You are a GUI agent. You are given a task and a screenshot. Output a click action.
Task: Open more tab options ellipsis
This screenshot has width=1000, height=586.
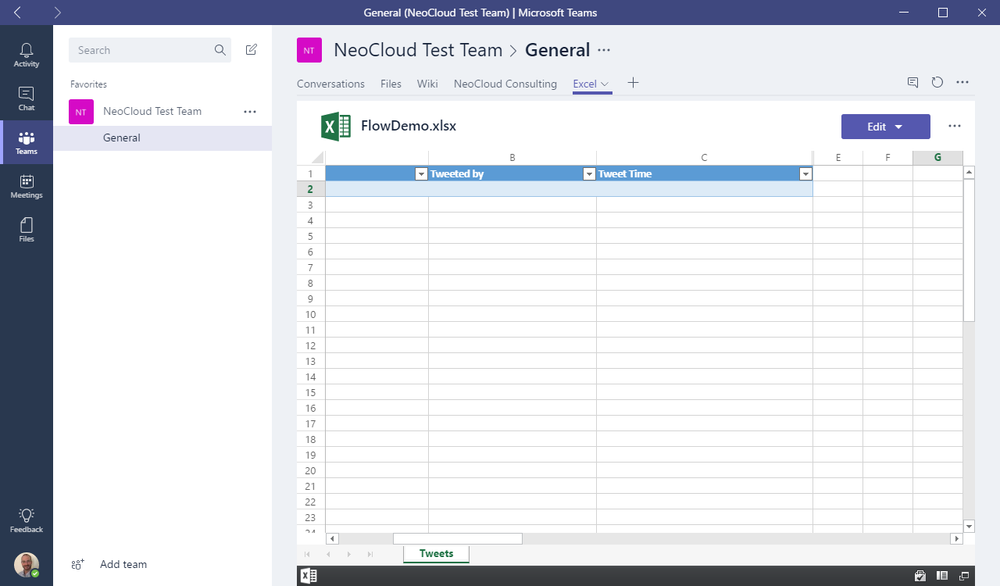[x=962, y=82]
